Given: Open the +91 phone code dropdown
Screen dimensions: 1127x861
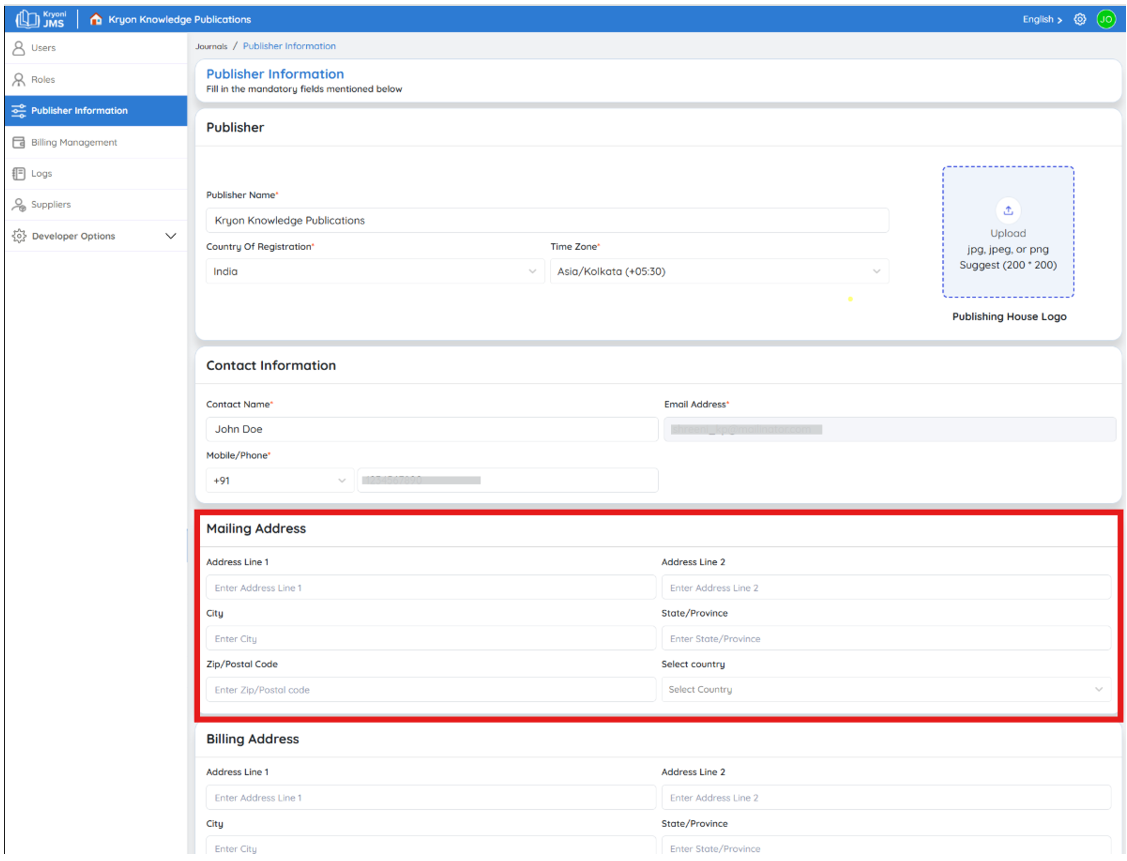Looking at the screenshot, I should coord(280,480).
